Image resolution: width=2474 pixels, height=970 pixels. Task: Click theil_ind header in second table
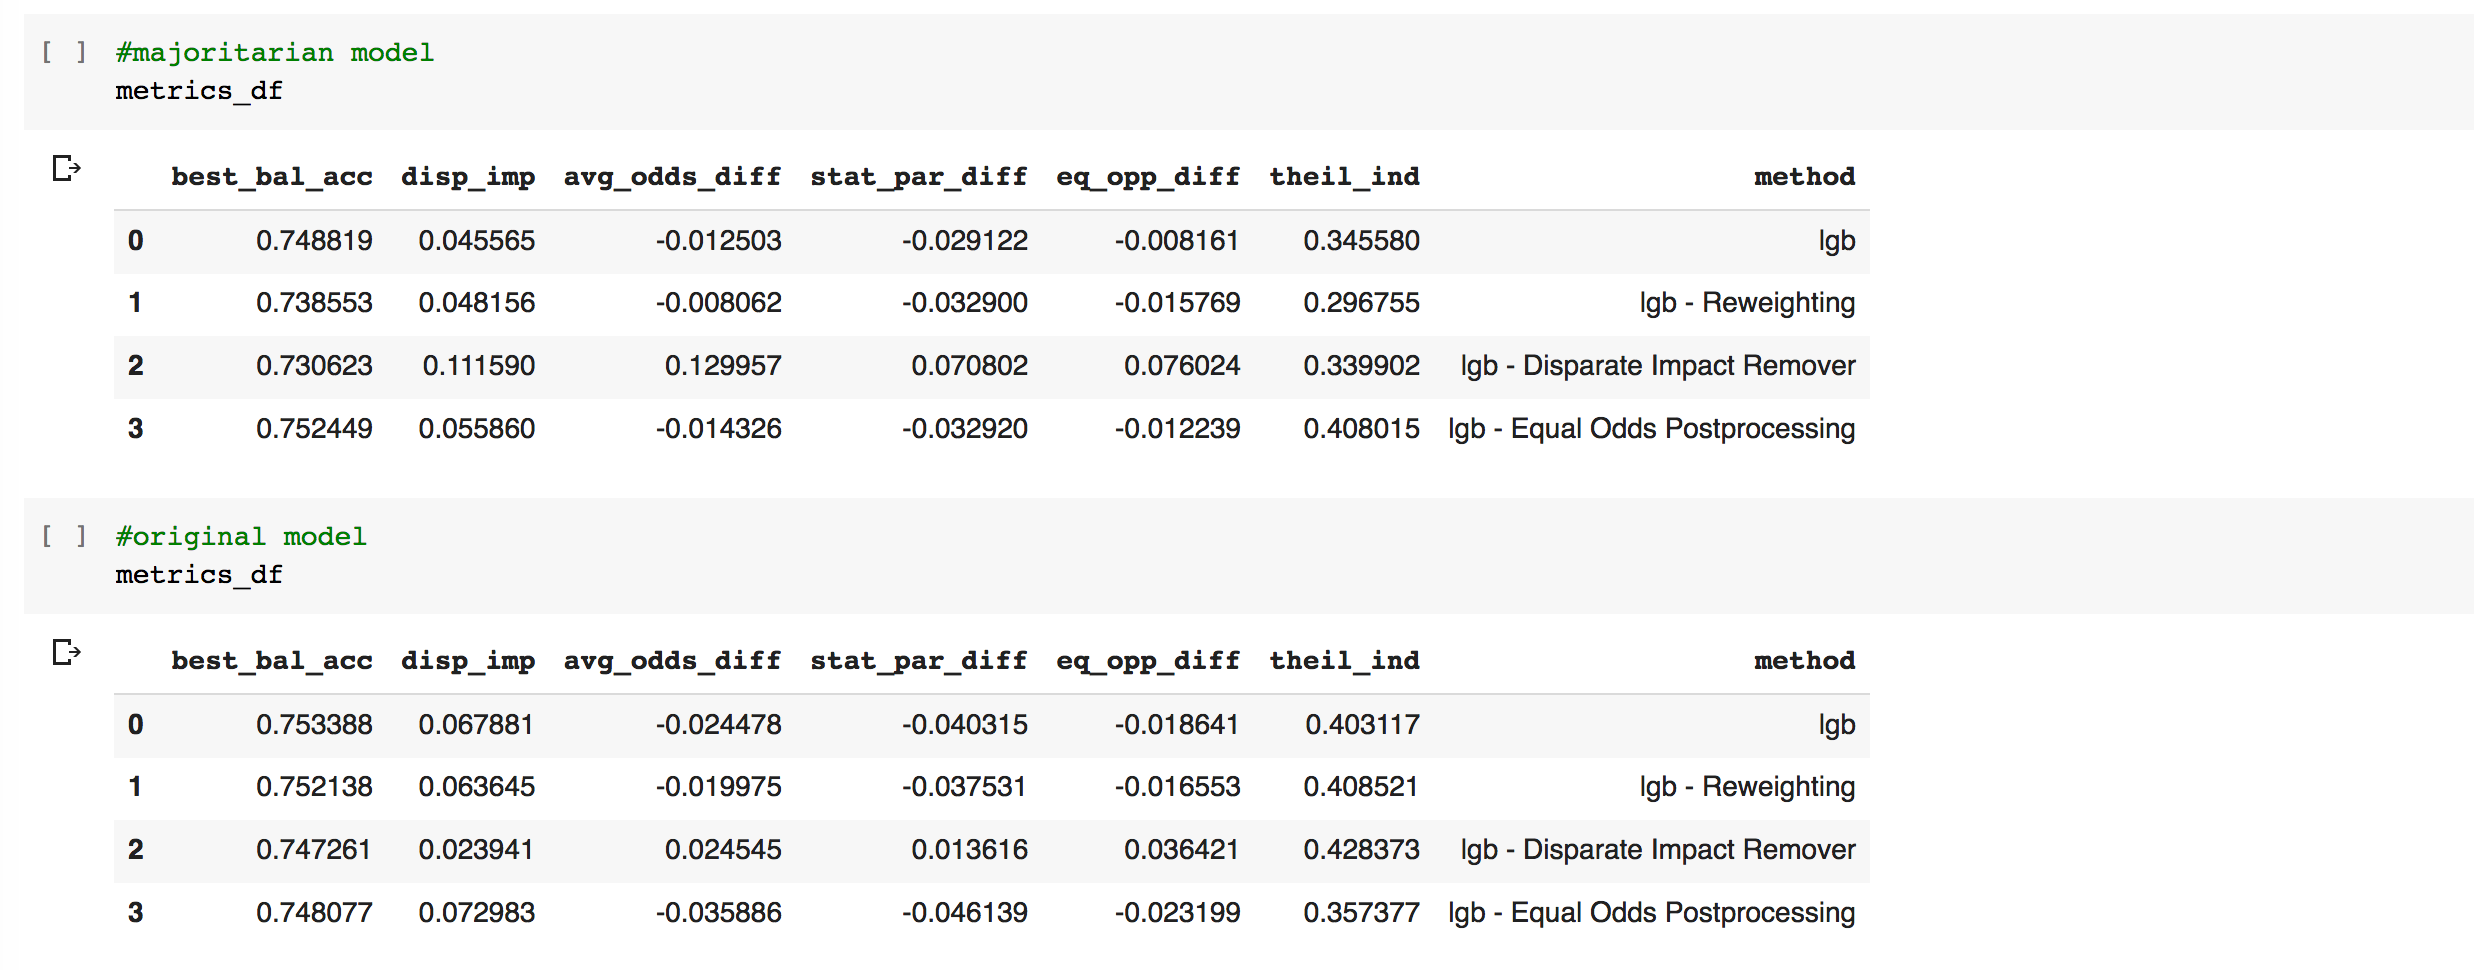tap(1345, 661)
